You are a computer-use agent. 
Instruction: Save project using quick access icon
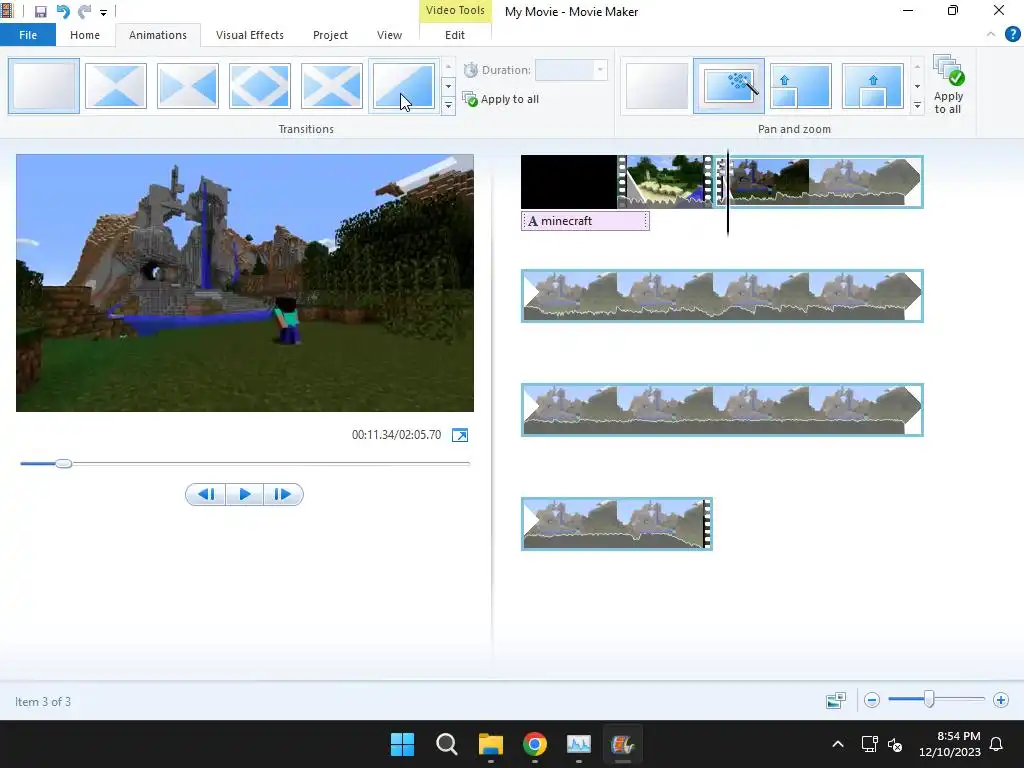40,12
